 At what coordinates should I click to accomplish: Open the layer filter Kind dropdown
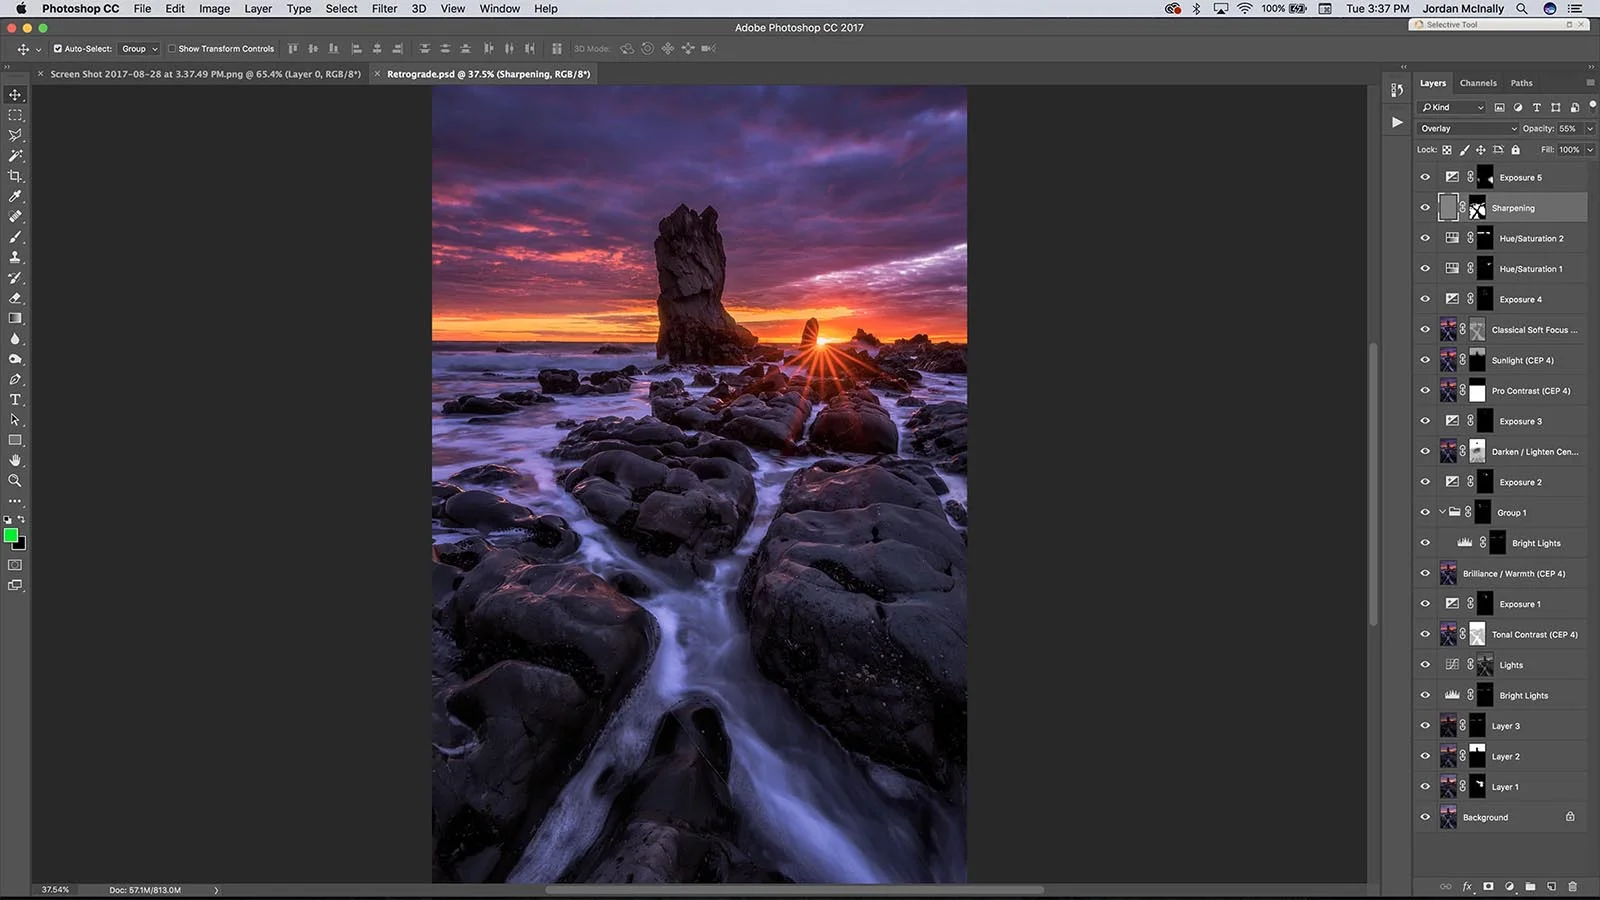coord(1453,107)
